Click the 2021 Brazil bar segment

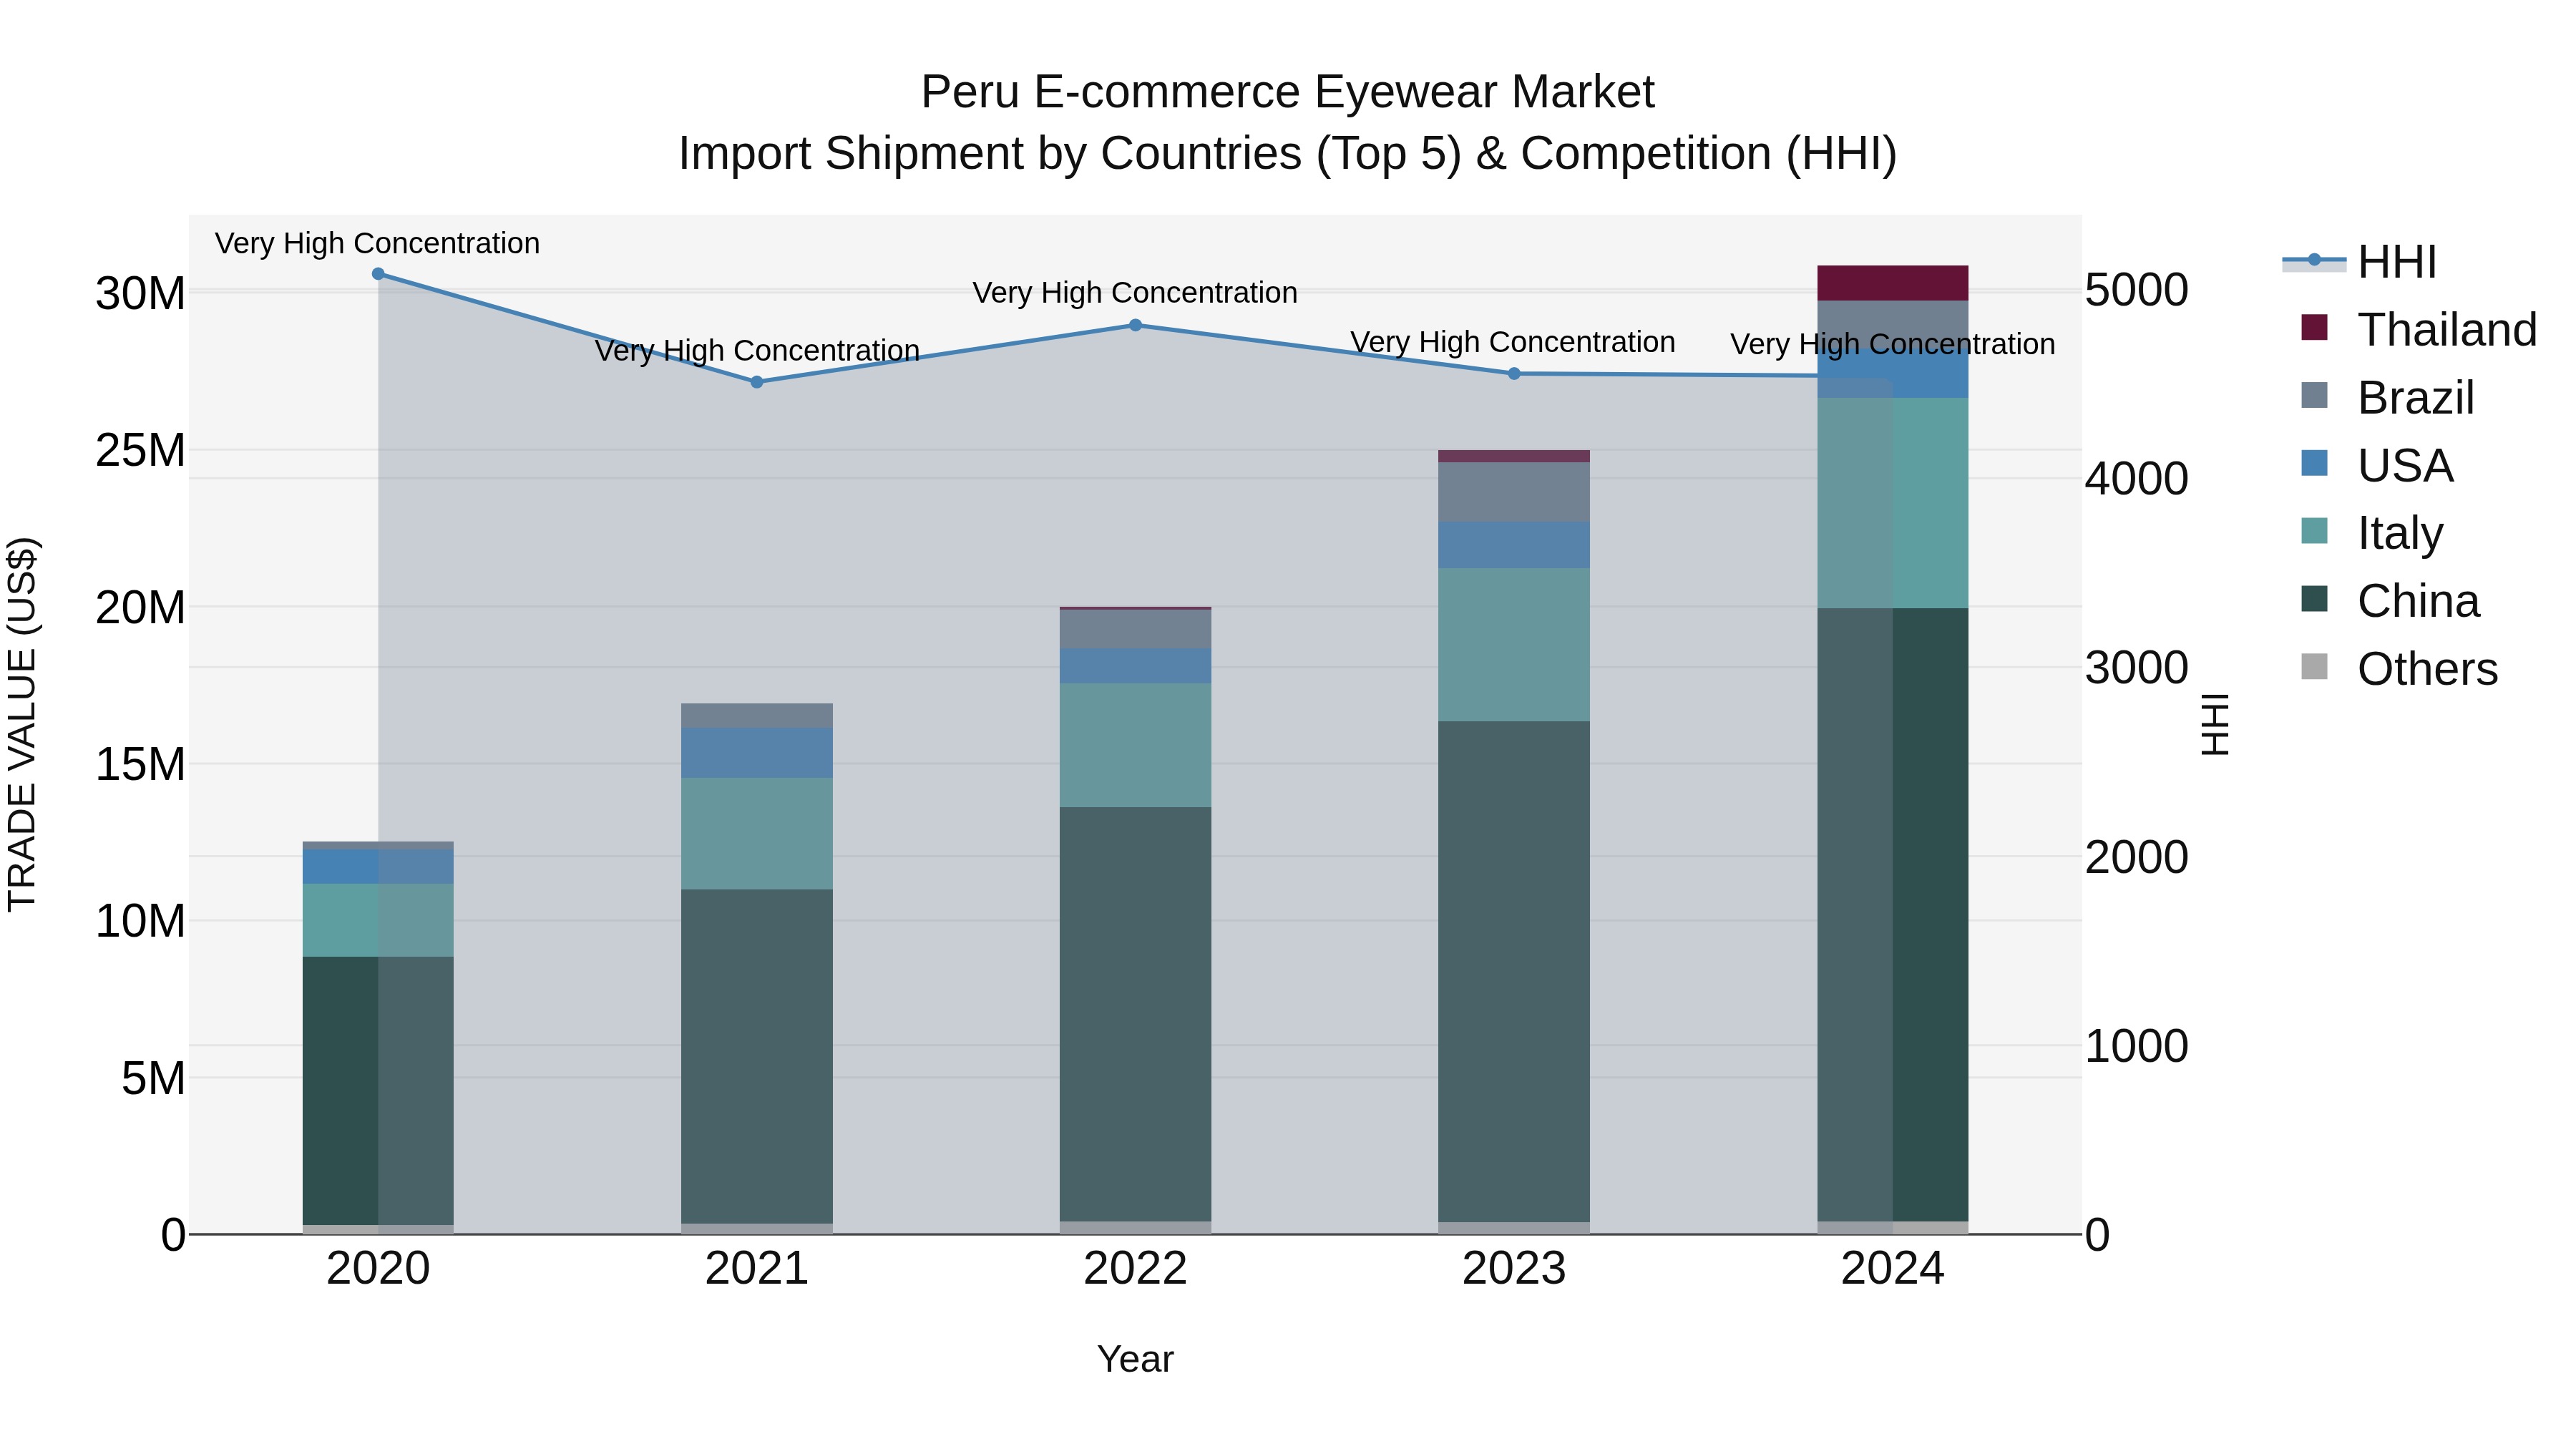pyautogui.click(x=757, y=716)
